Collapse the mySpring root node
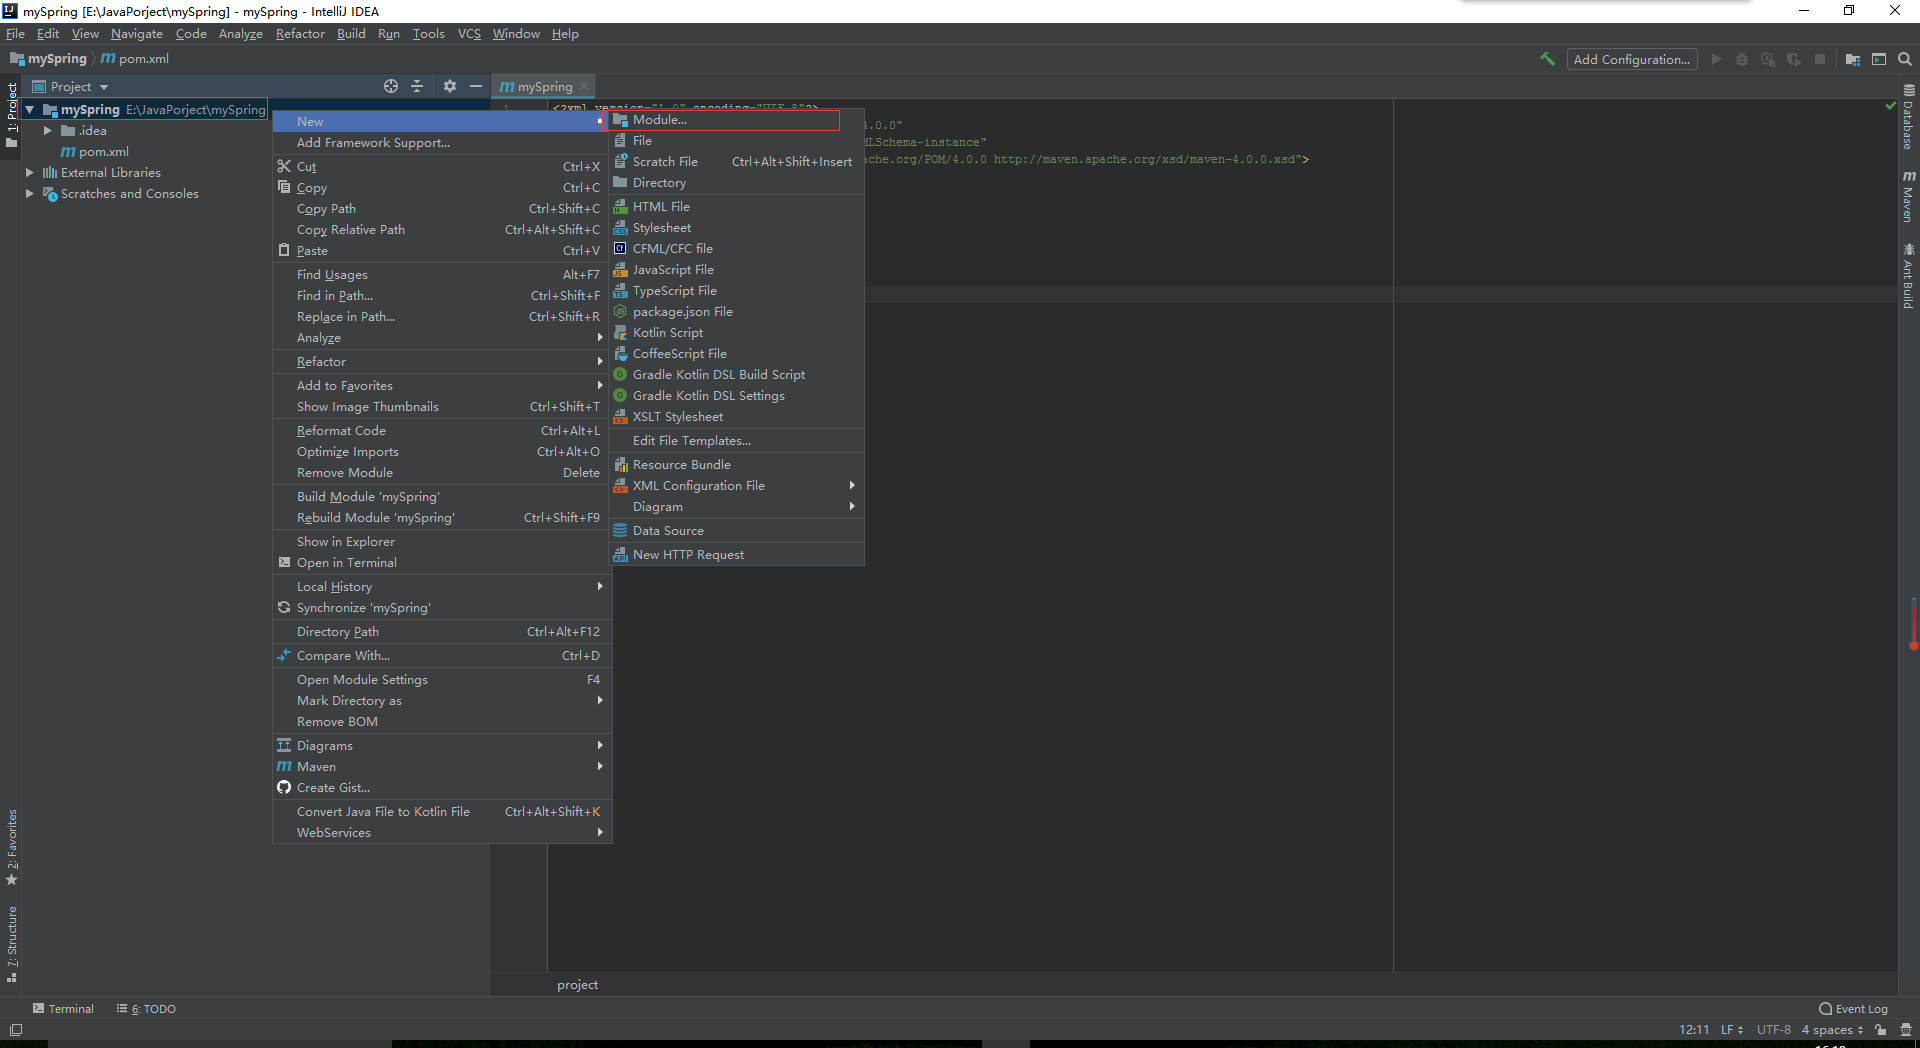This screenshot has height=1048, width=1920. pos(30,110)
